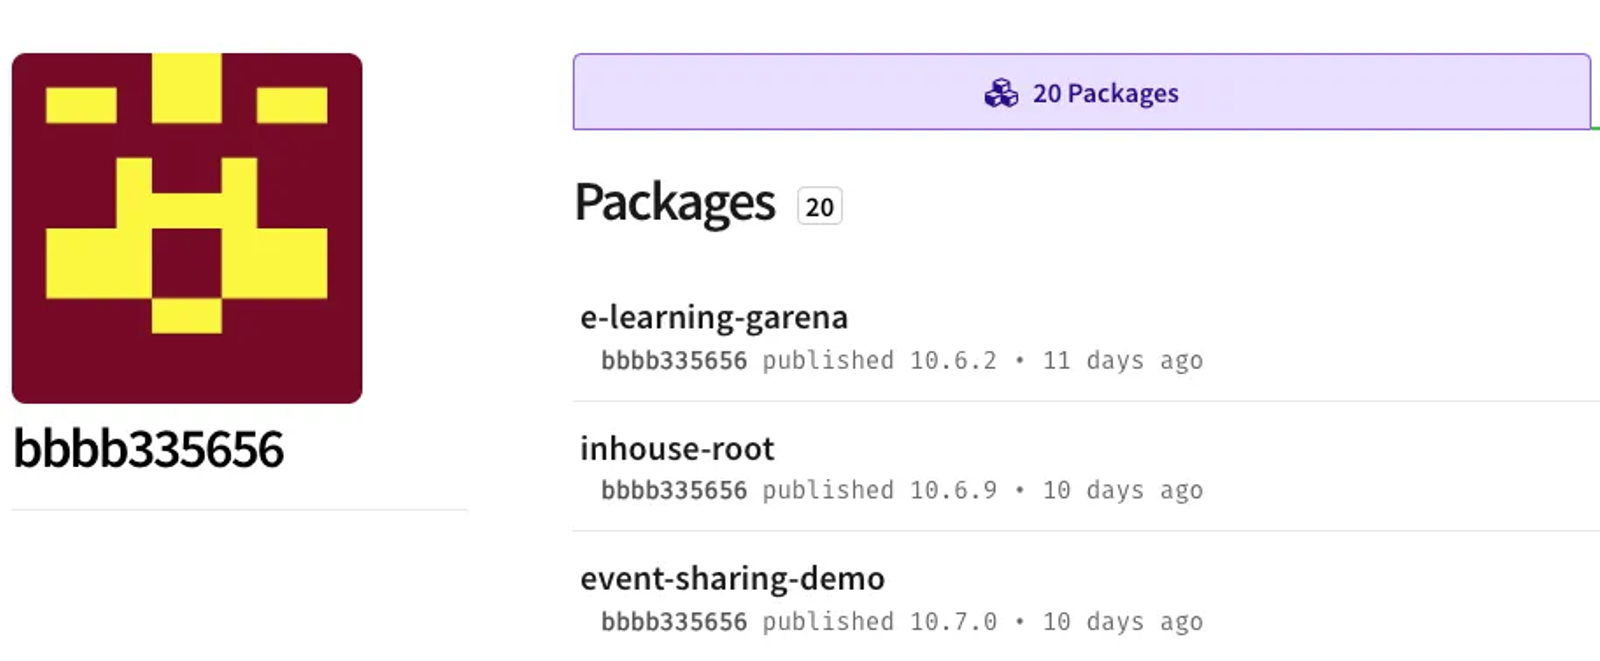The width and height of the screenshot is (1600, 661).
Task: Open the event-sharing-demo package
Action: [x=732, y=579]
